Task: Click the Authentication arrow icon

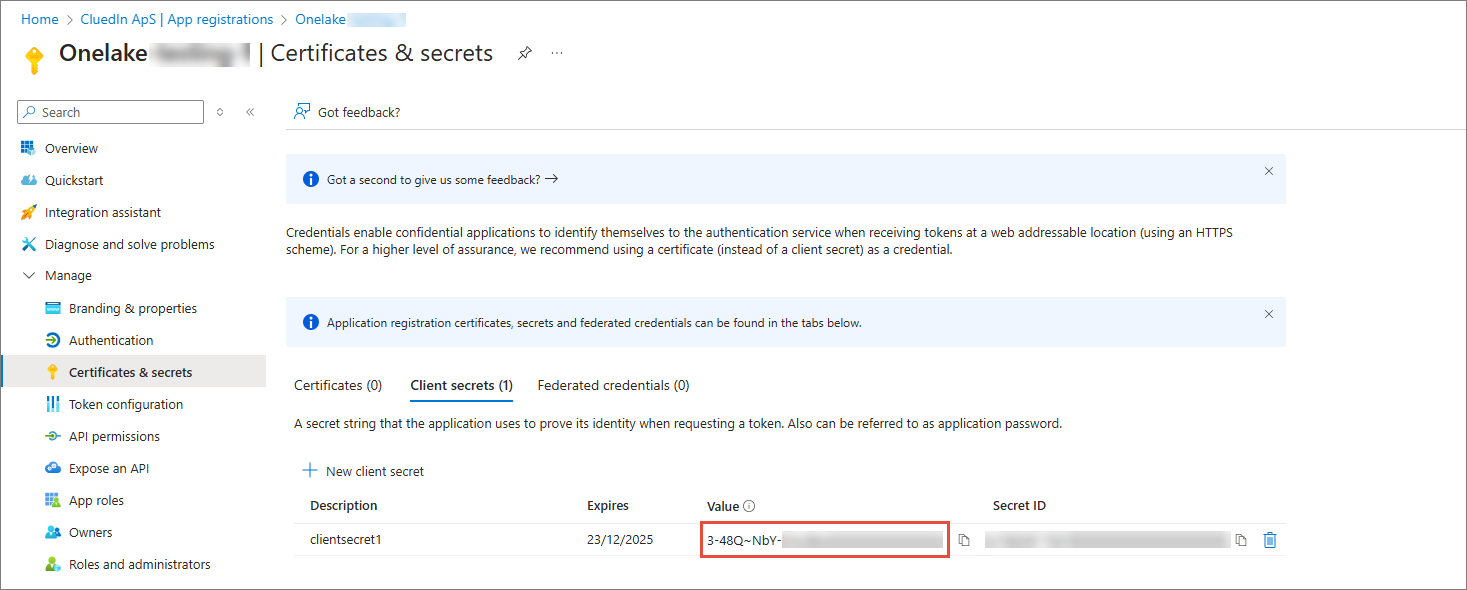Action: point(53,340)
